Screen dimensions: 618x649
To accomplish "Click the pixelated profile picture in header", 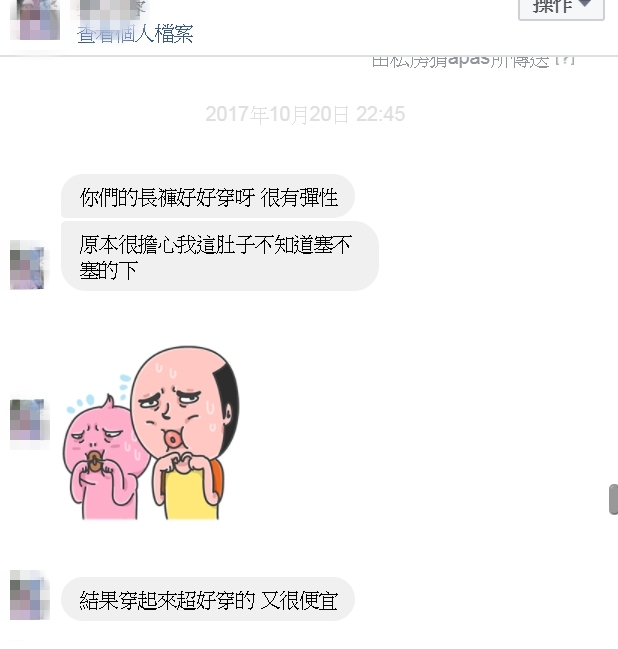I will click(35, 19).
